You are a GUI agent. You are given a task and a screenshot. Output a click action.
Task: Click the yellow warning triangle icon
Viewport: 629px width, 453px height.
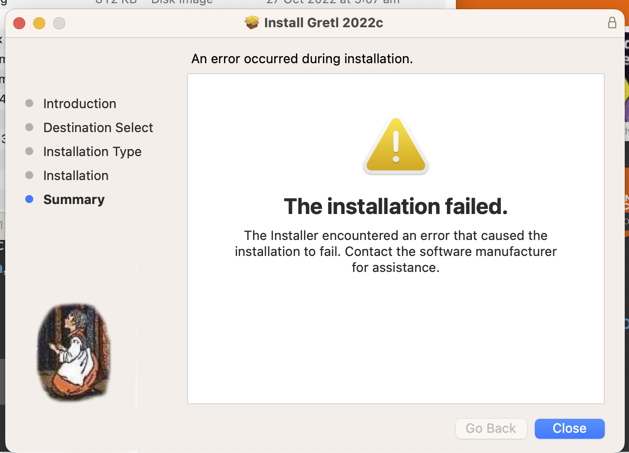pyautogui.click(x=396, y=145)
